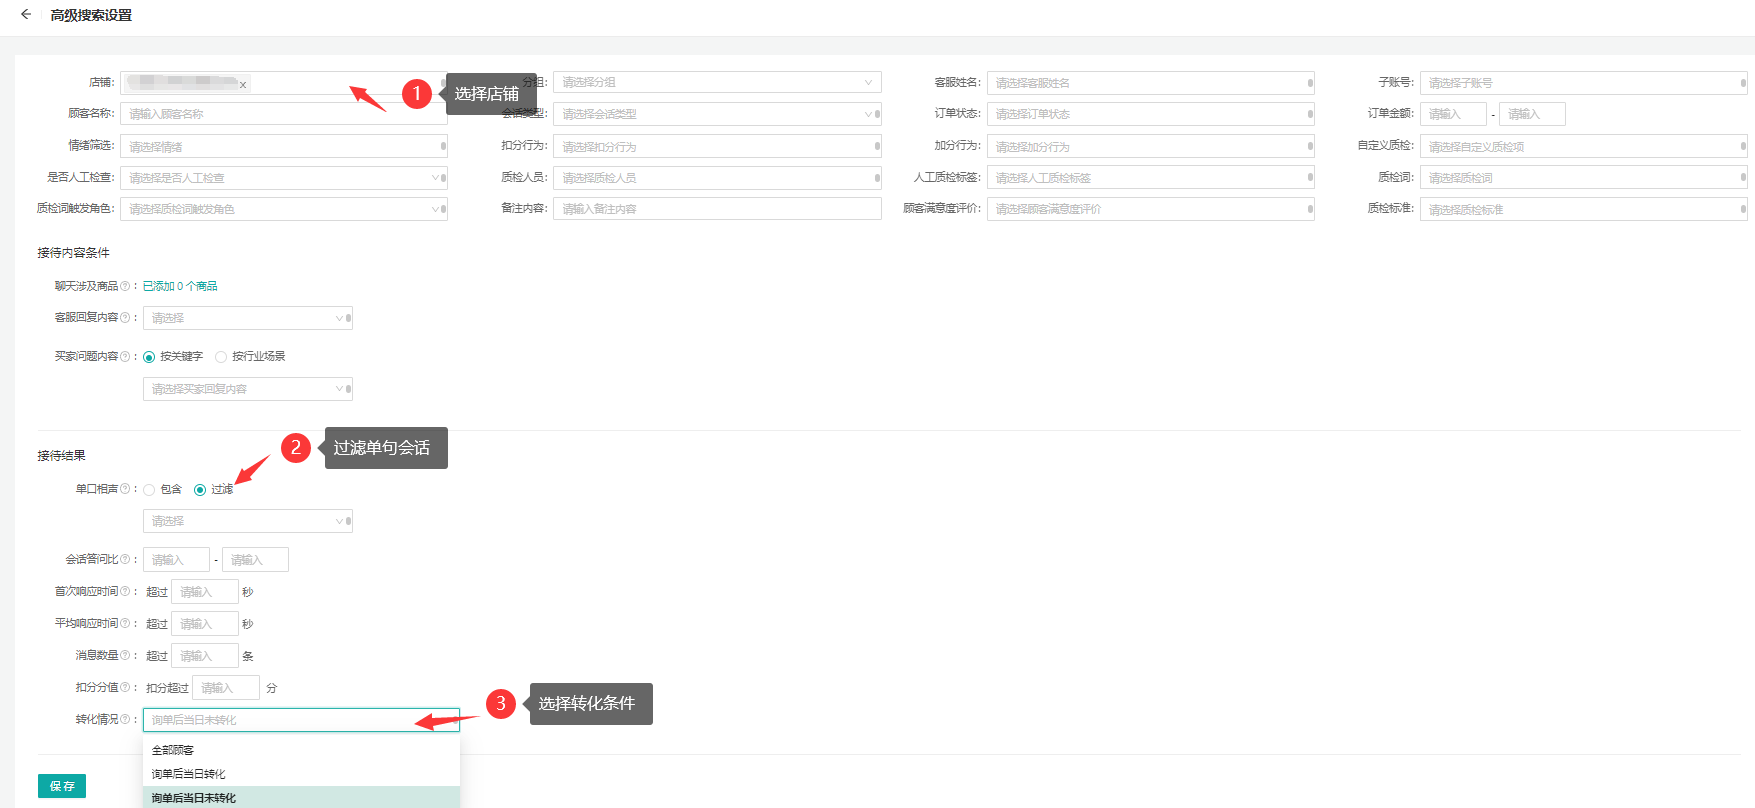
Task: Show help for 转化情况
Action: (125, 719)
